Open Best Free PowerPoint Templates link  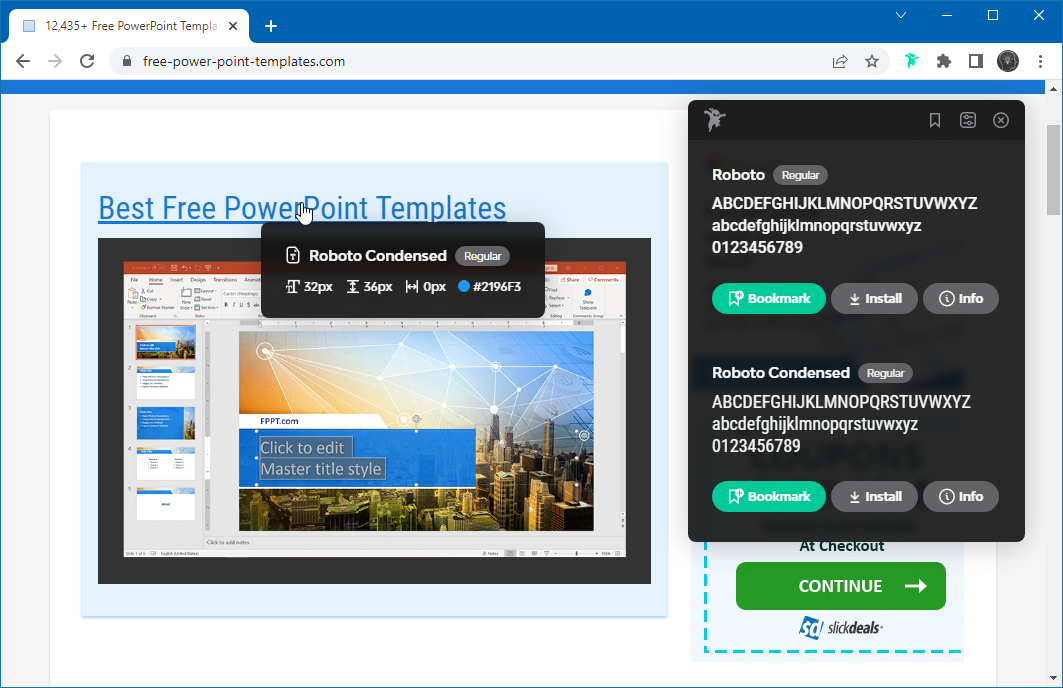(x=302, y=207)
